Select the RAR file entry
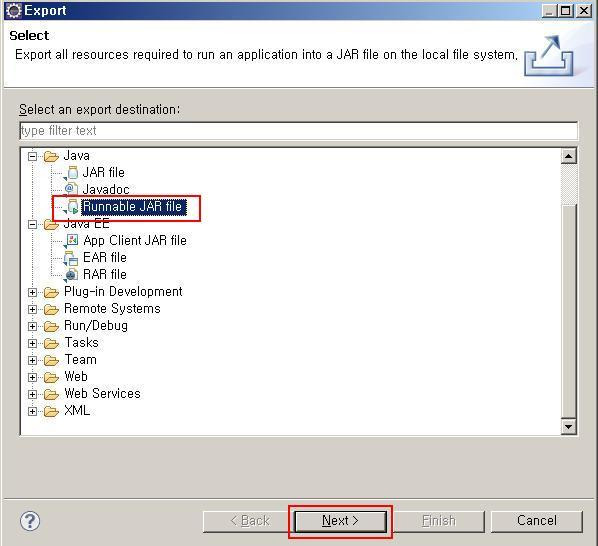The image size is (598, 546). point(104,275)
